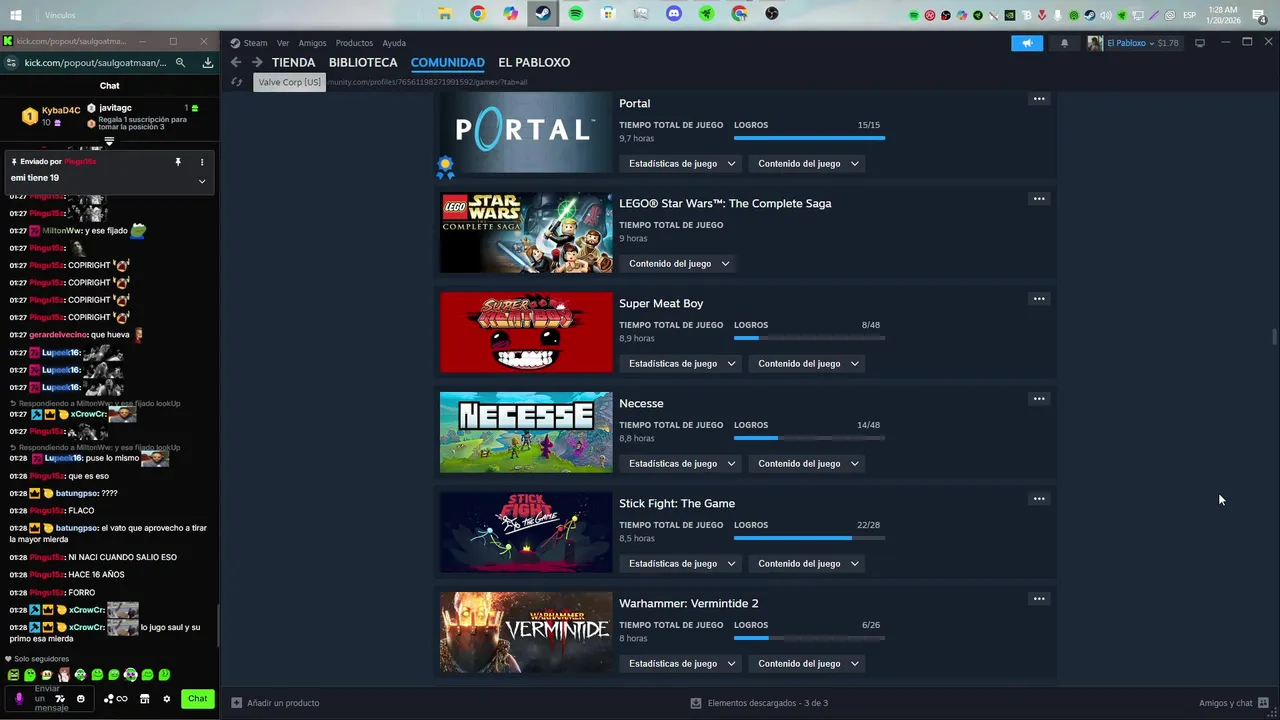Expand LEGO Star Wars Contenido del juego dropdown
1280x720 pixels.
679,263
